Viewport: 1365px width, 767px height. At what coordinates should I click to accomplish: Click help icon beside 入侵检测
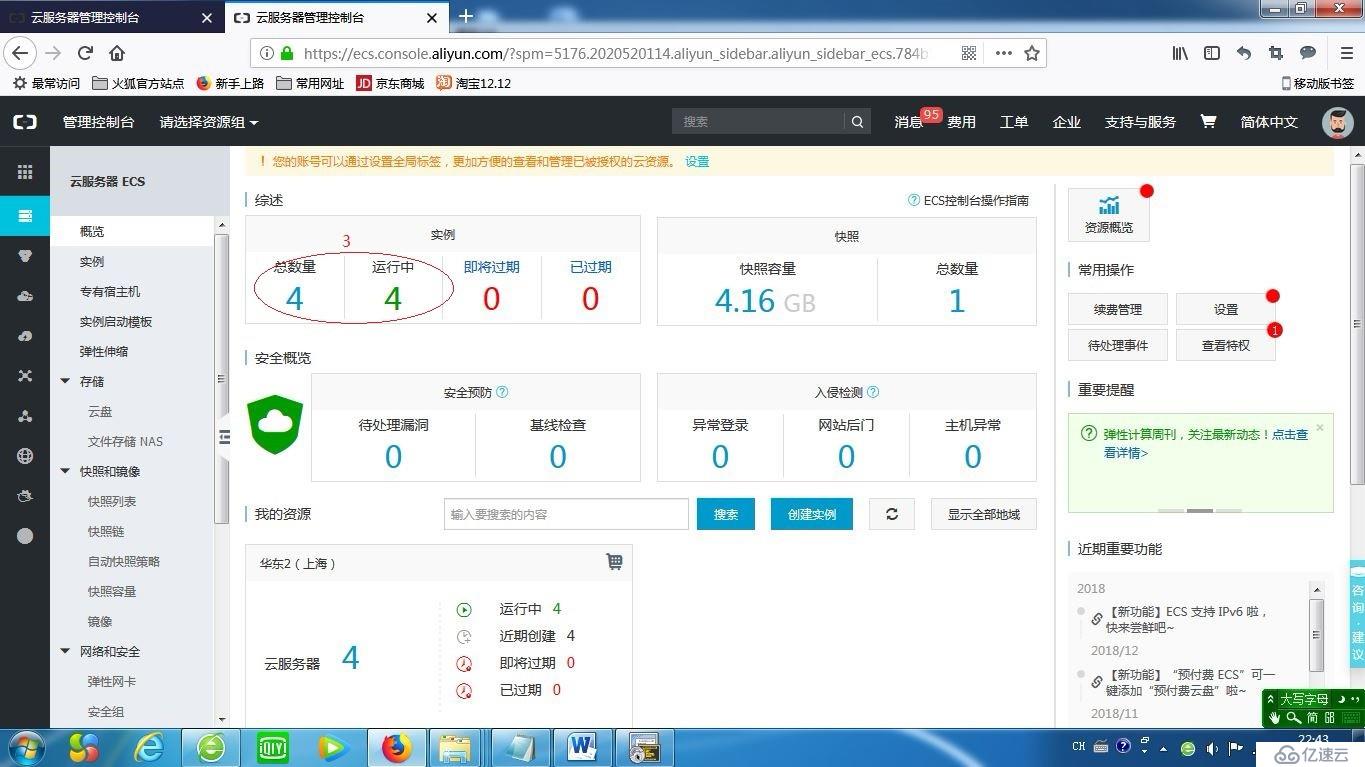tap(873, 392)
